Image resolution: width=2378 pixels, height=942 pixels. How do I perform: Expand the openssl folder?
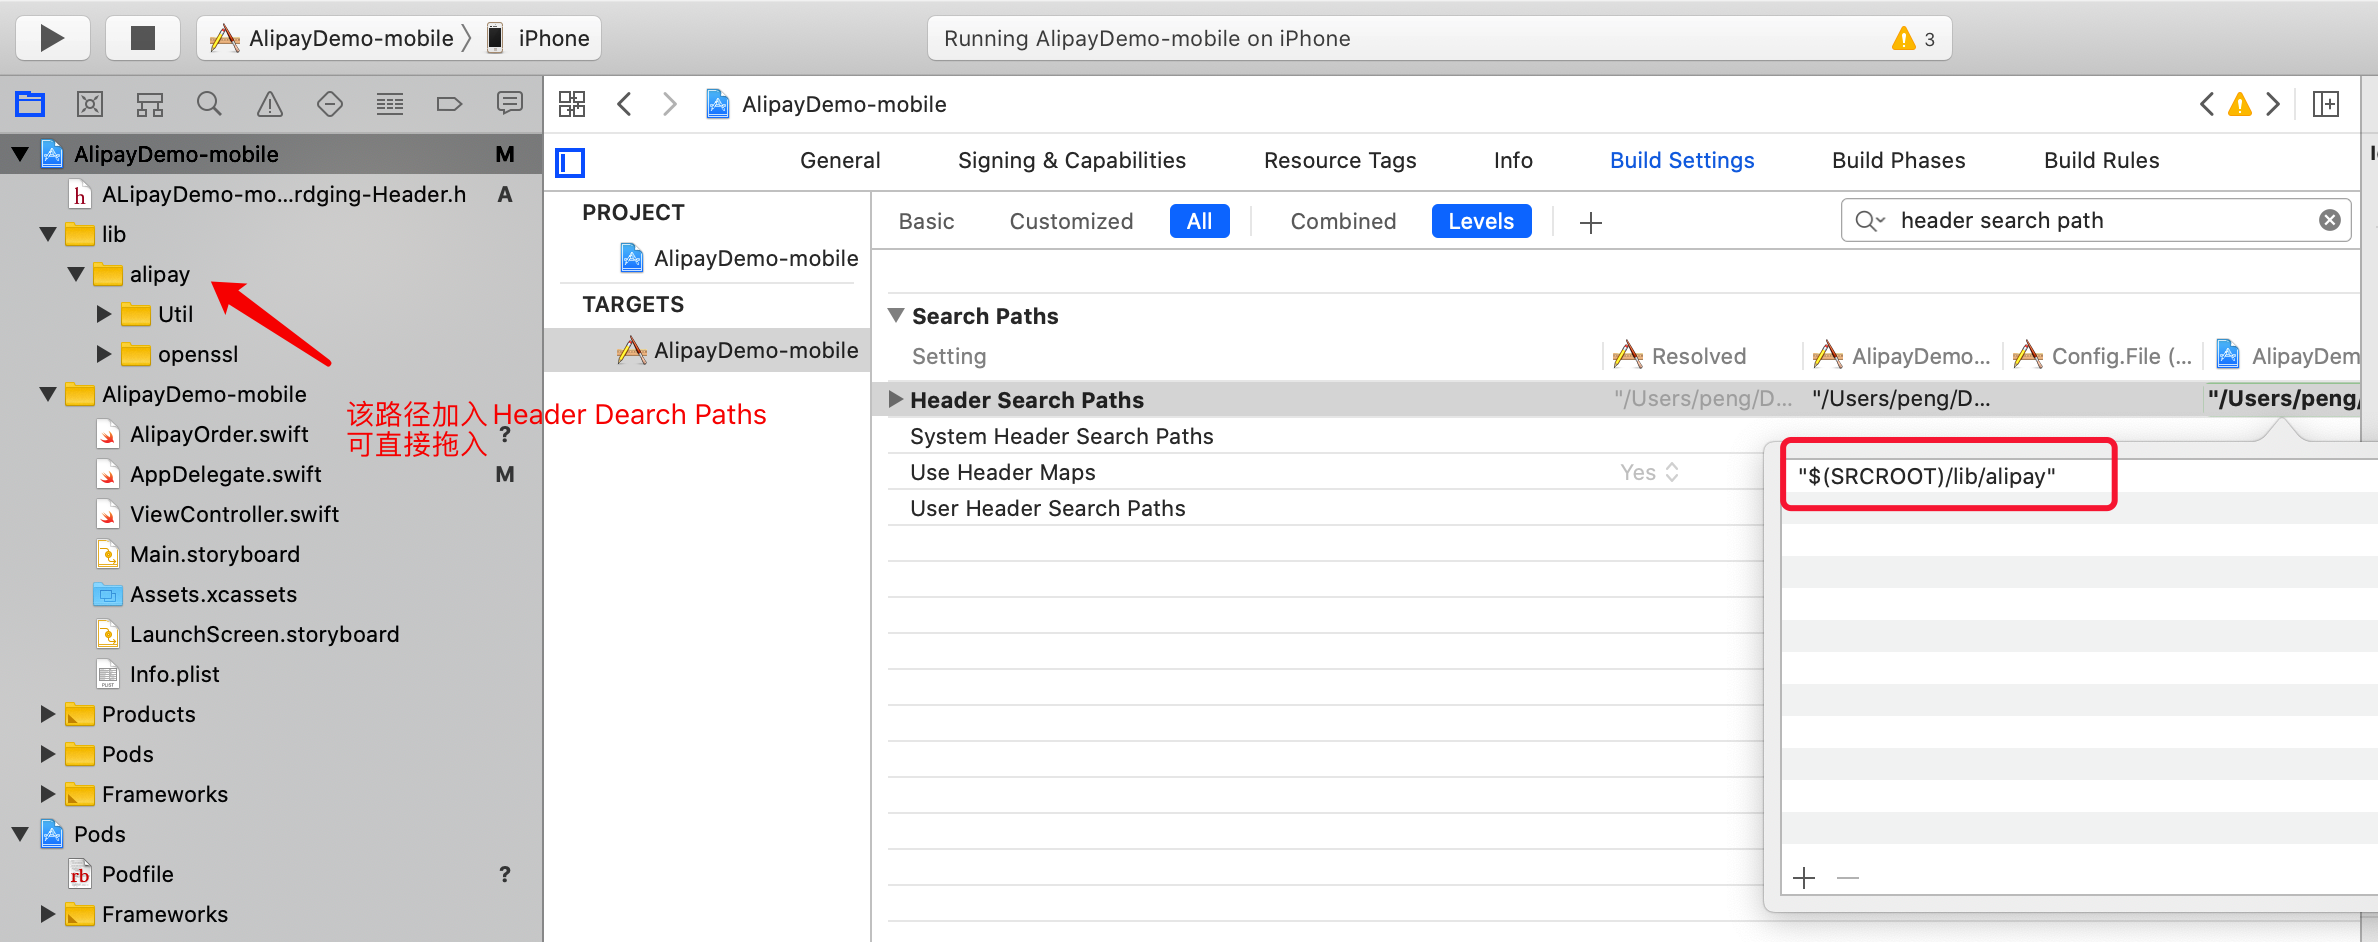pyautogui.click(x=104, y=354)
